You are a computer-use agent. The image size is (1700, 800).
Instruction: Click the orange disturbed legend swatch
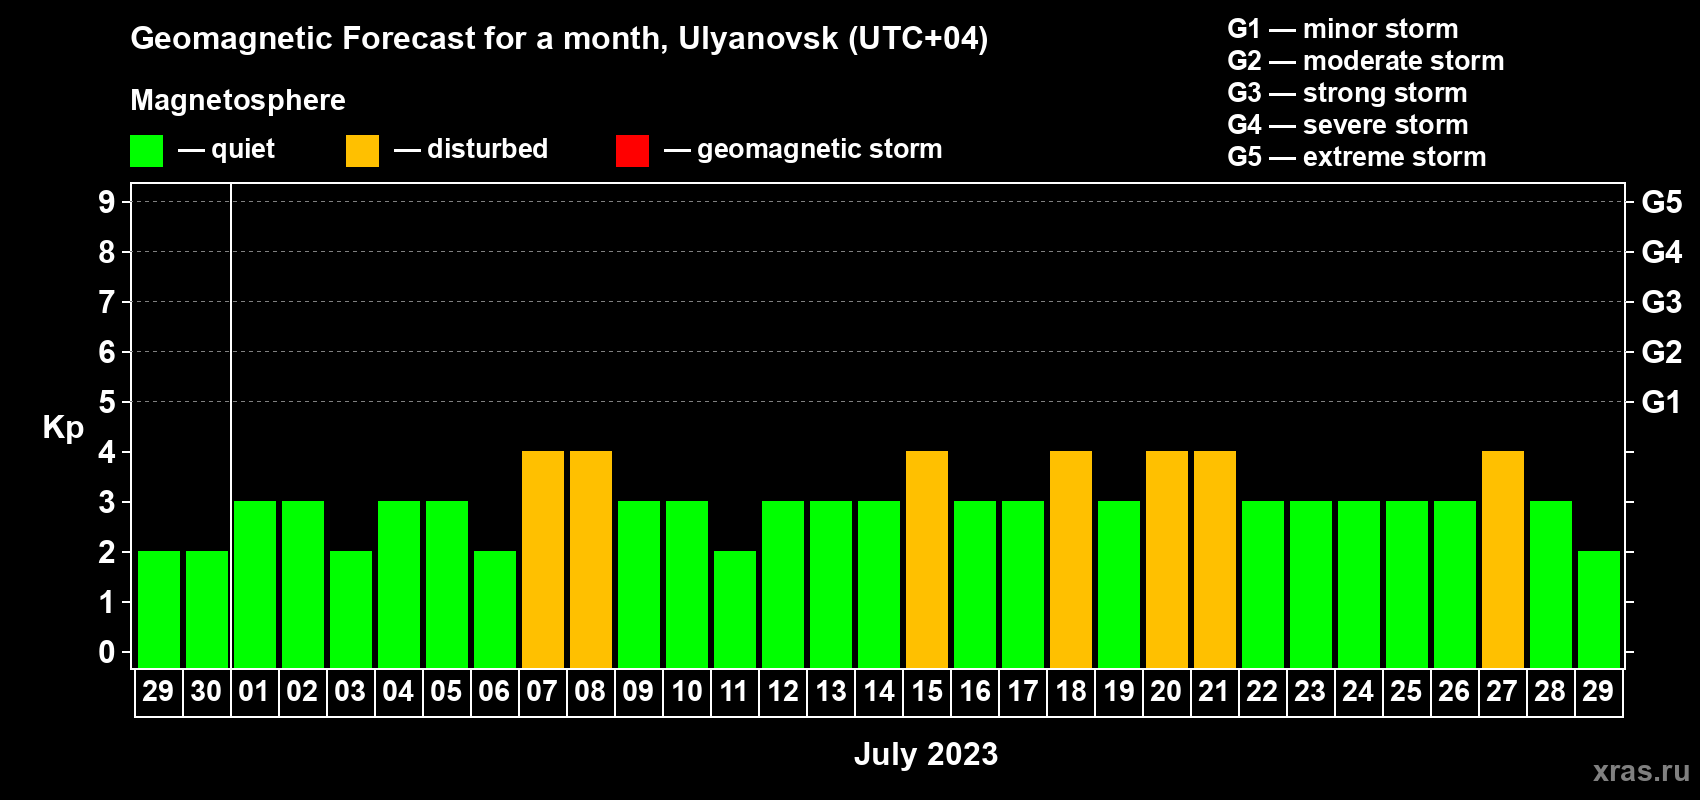pos(362,151)
